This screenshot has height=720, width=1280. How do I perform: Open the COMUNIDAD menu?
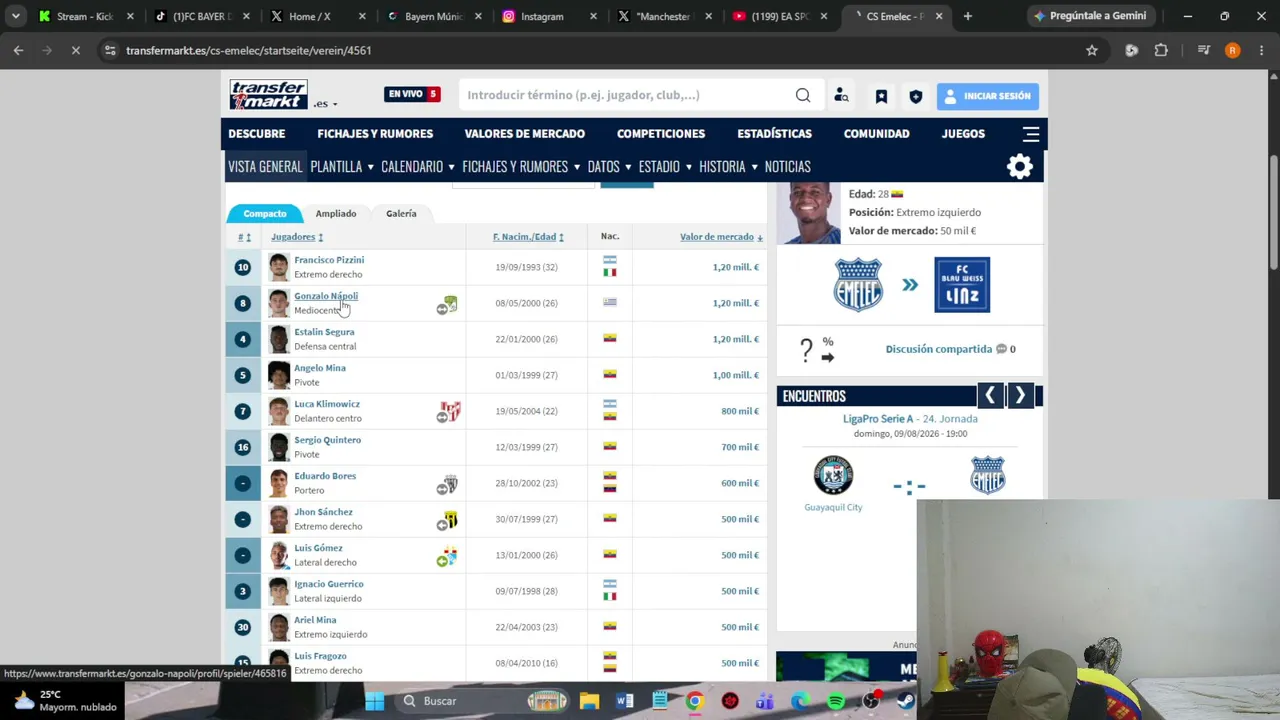(x=877, y=134)
